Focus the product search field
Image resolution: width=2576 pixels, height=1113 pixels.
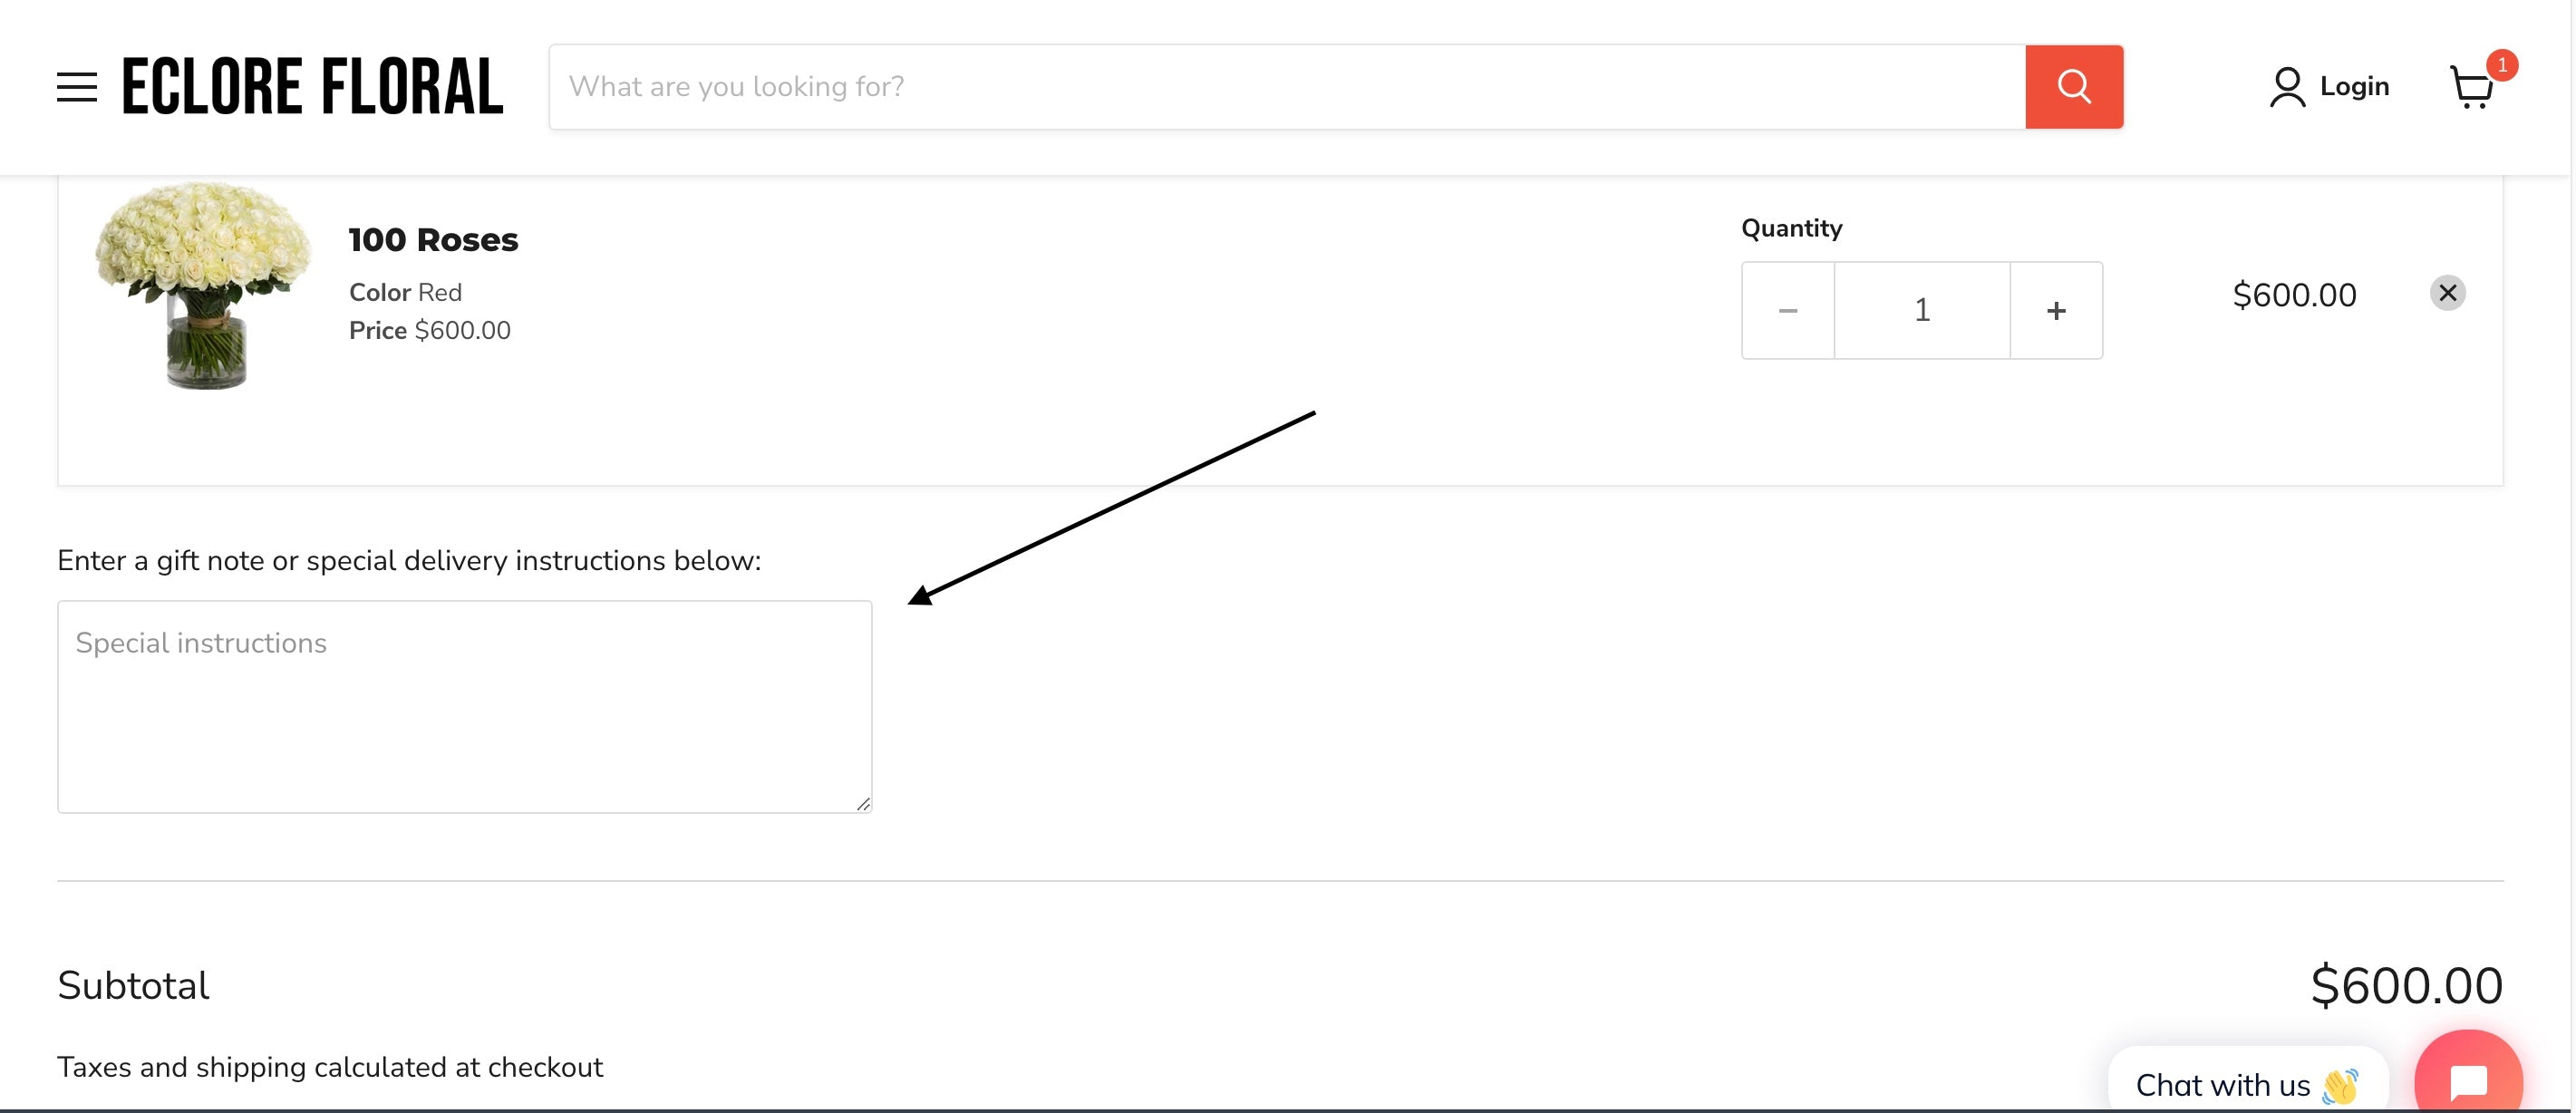(x=1286, y=87)
